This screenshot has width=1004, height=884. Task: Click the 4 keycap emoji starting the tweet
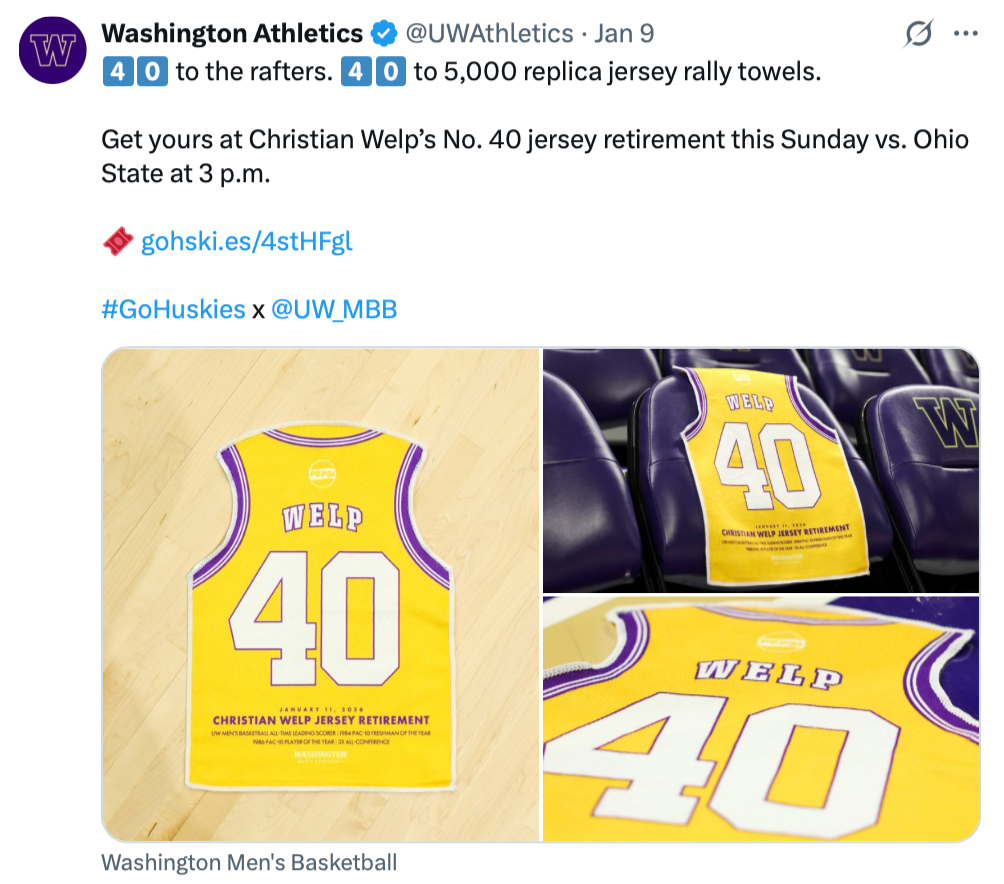(115, 73)
